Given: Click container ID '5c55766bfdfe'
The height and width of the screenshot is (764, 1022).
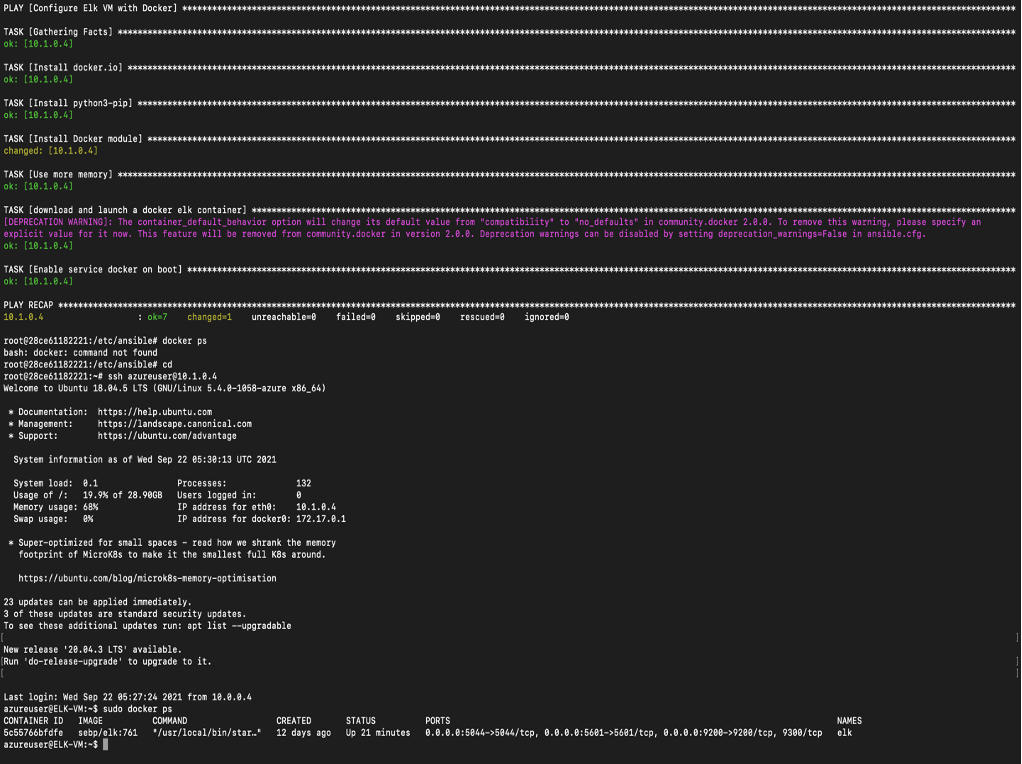Looking at the screenshot, I should click(x=33, y=733).
